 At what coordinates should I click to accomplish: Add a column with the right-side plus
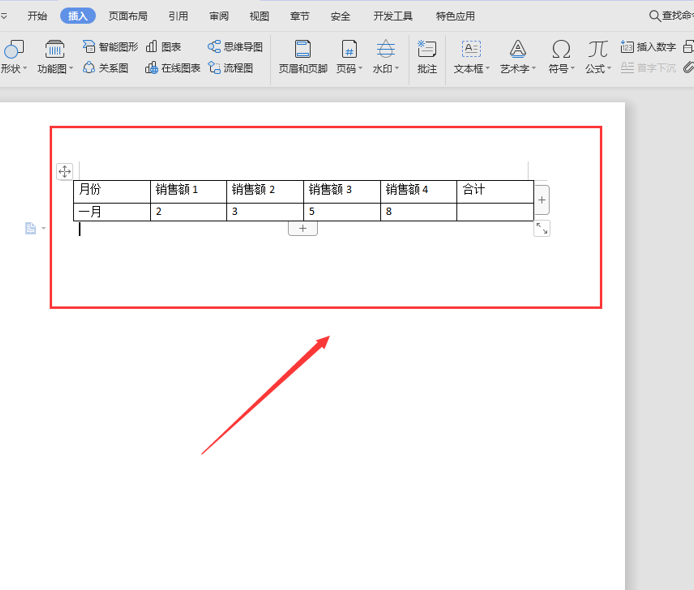pos(542,200)
